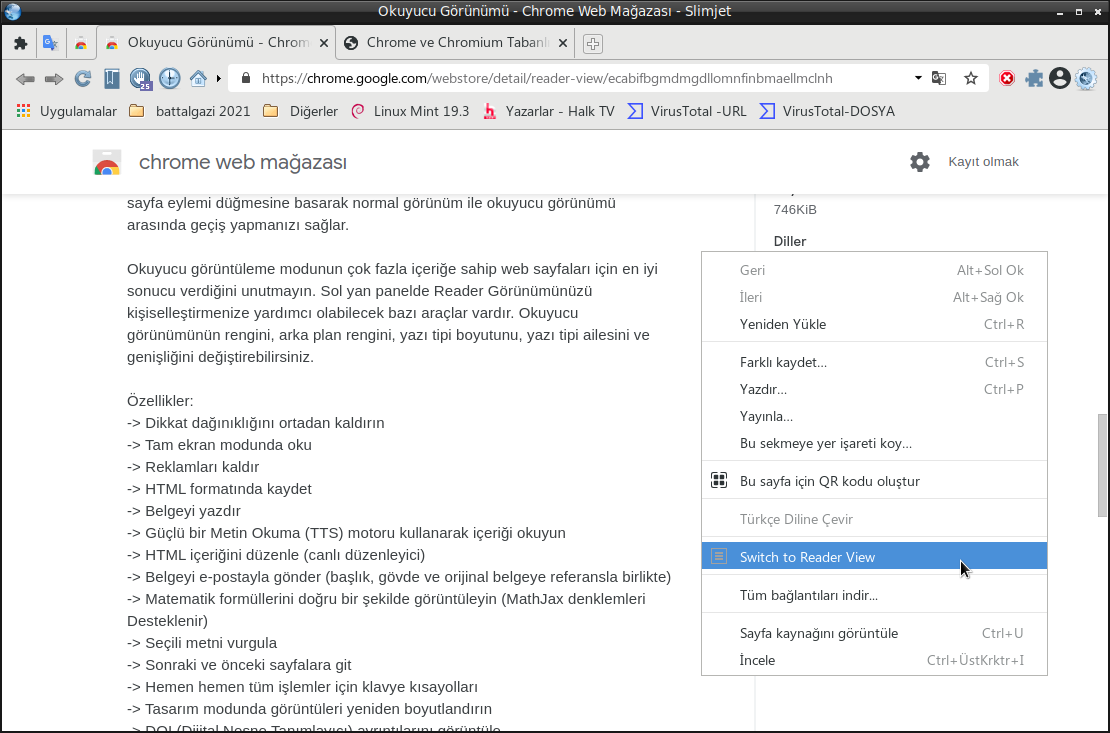
Task: Open the VirusTotal-DOSYA bookmark
Action: pyautogui.click(x=827, y=111)
